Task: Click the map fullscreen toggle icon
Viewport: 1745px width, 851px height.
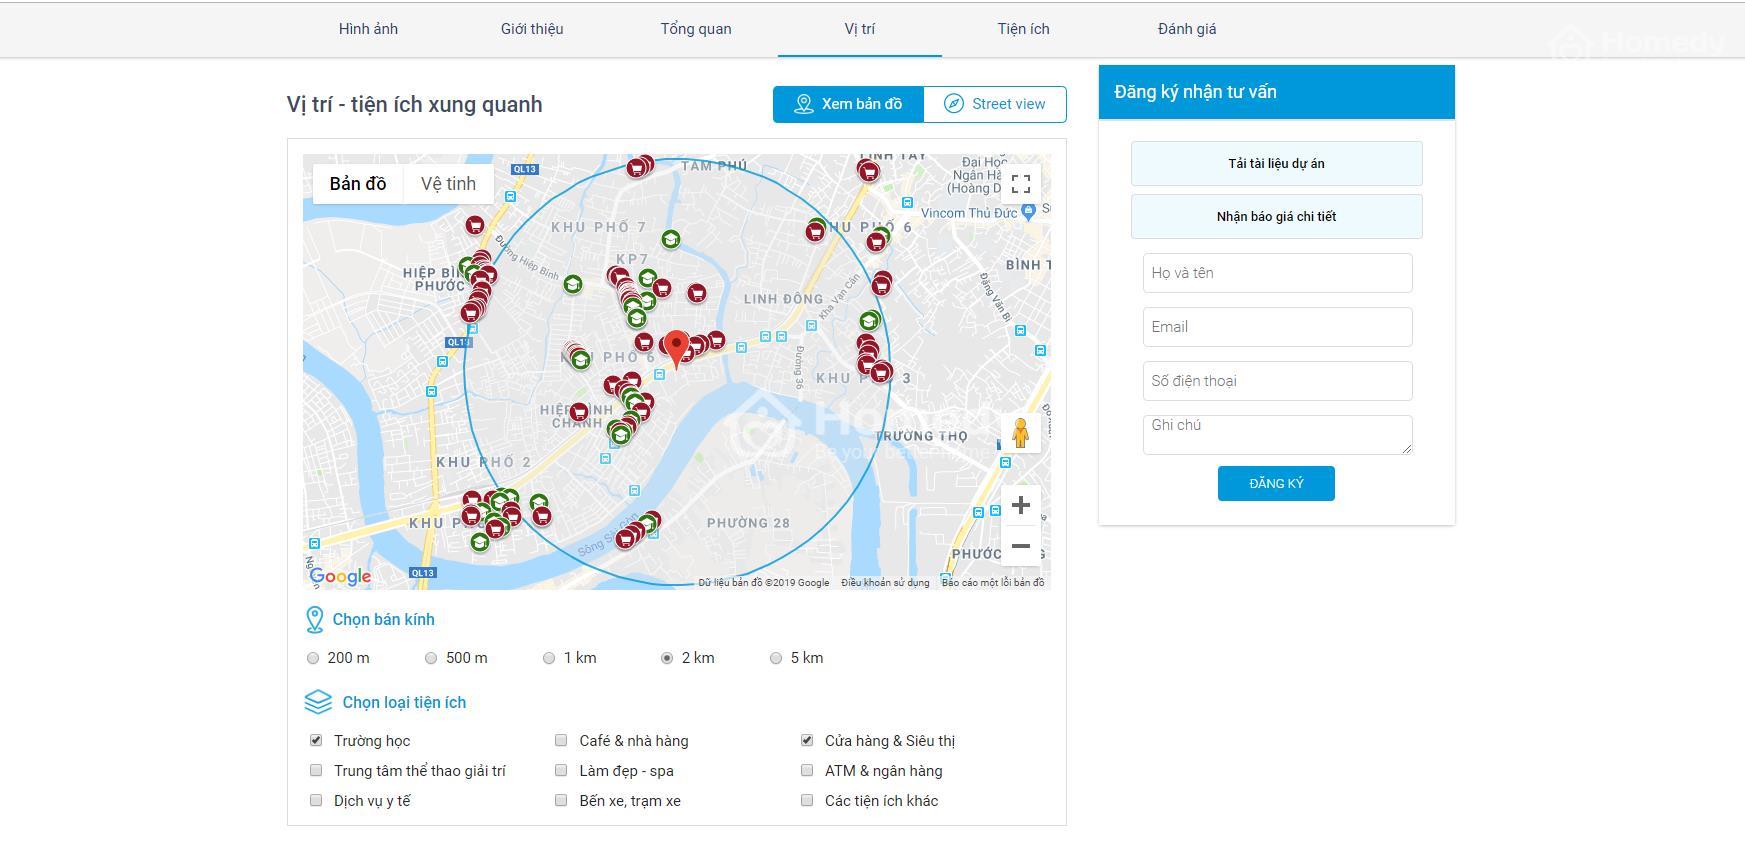Action: pos(1020,184)
